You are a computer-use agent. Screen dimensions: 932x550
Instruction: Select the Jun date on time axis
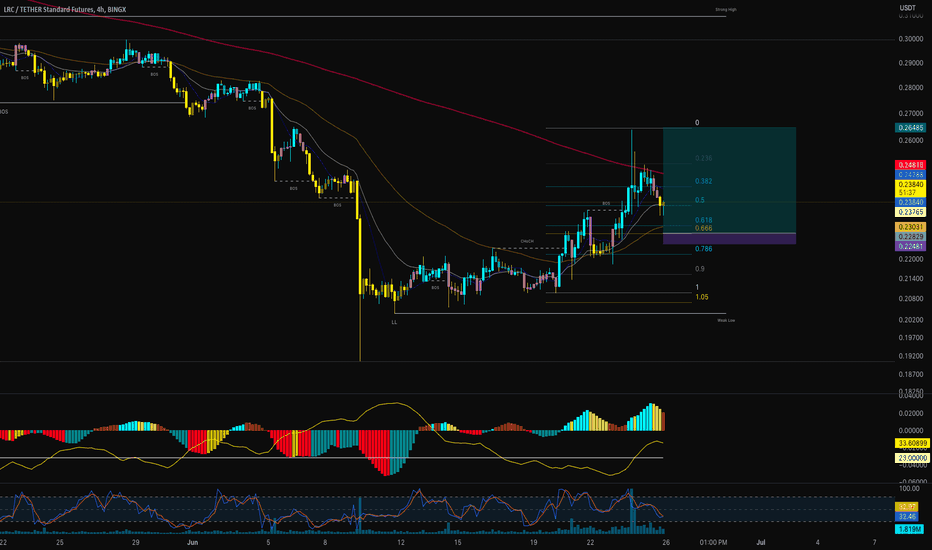tap(192, 542)
